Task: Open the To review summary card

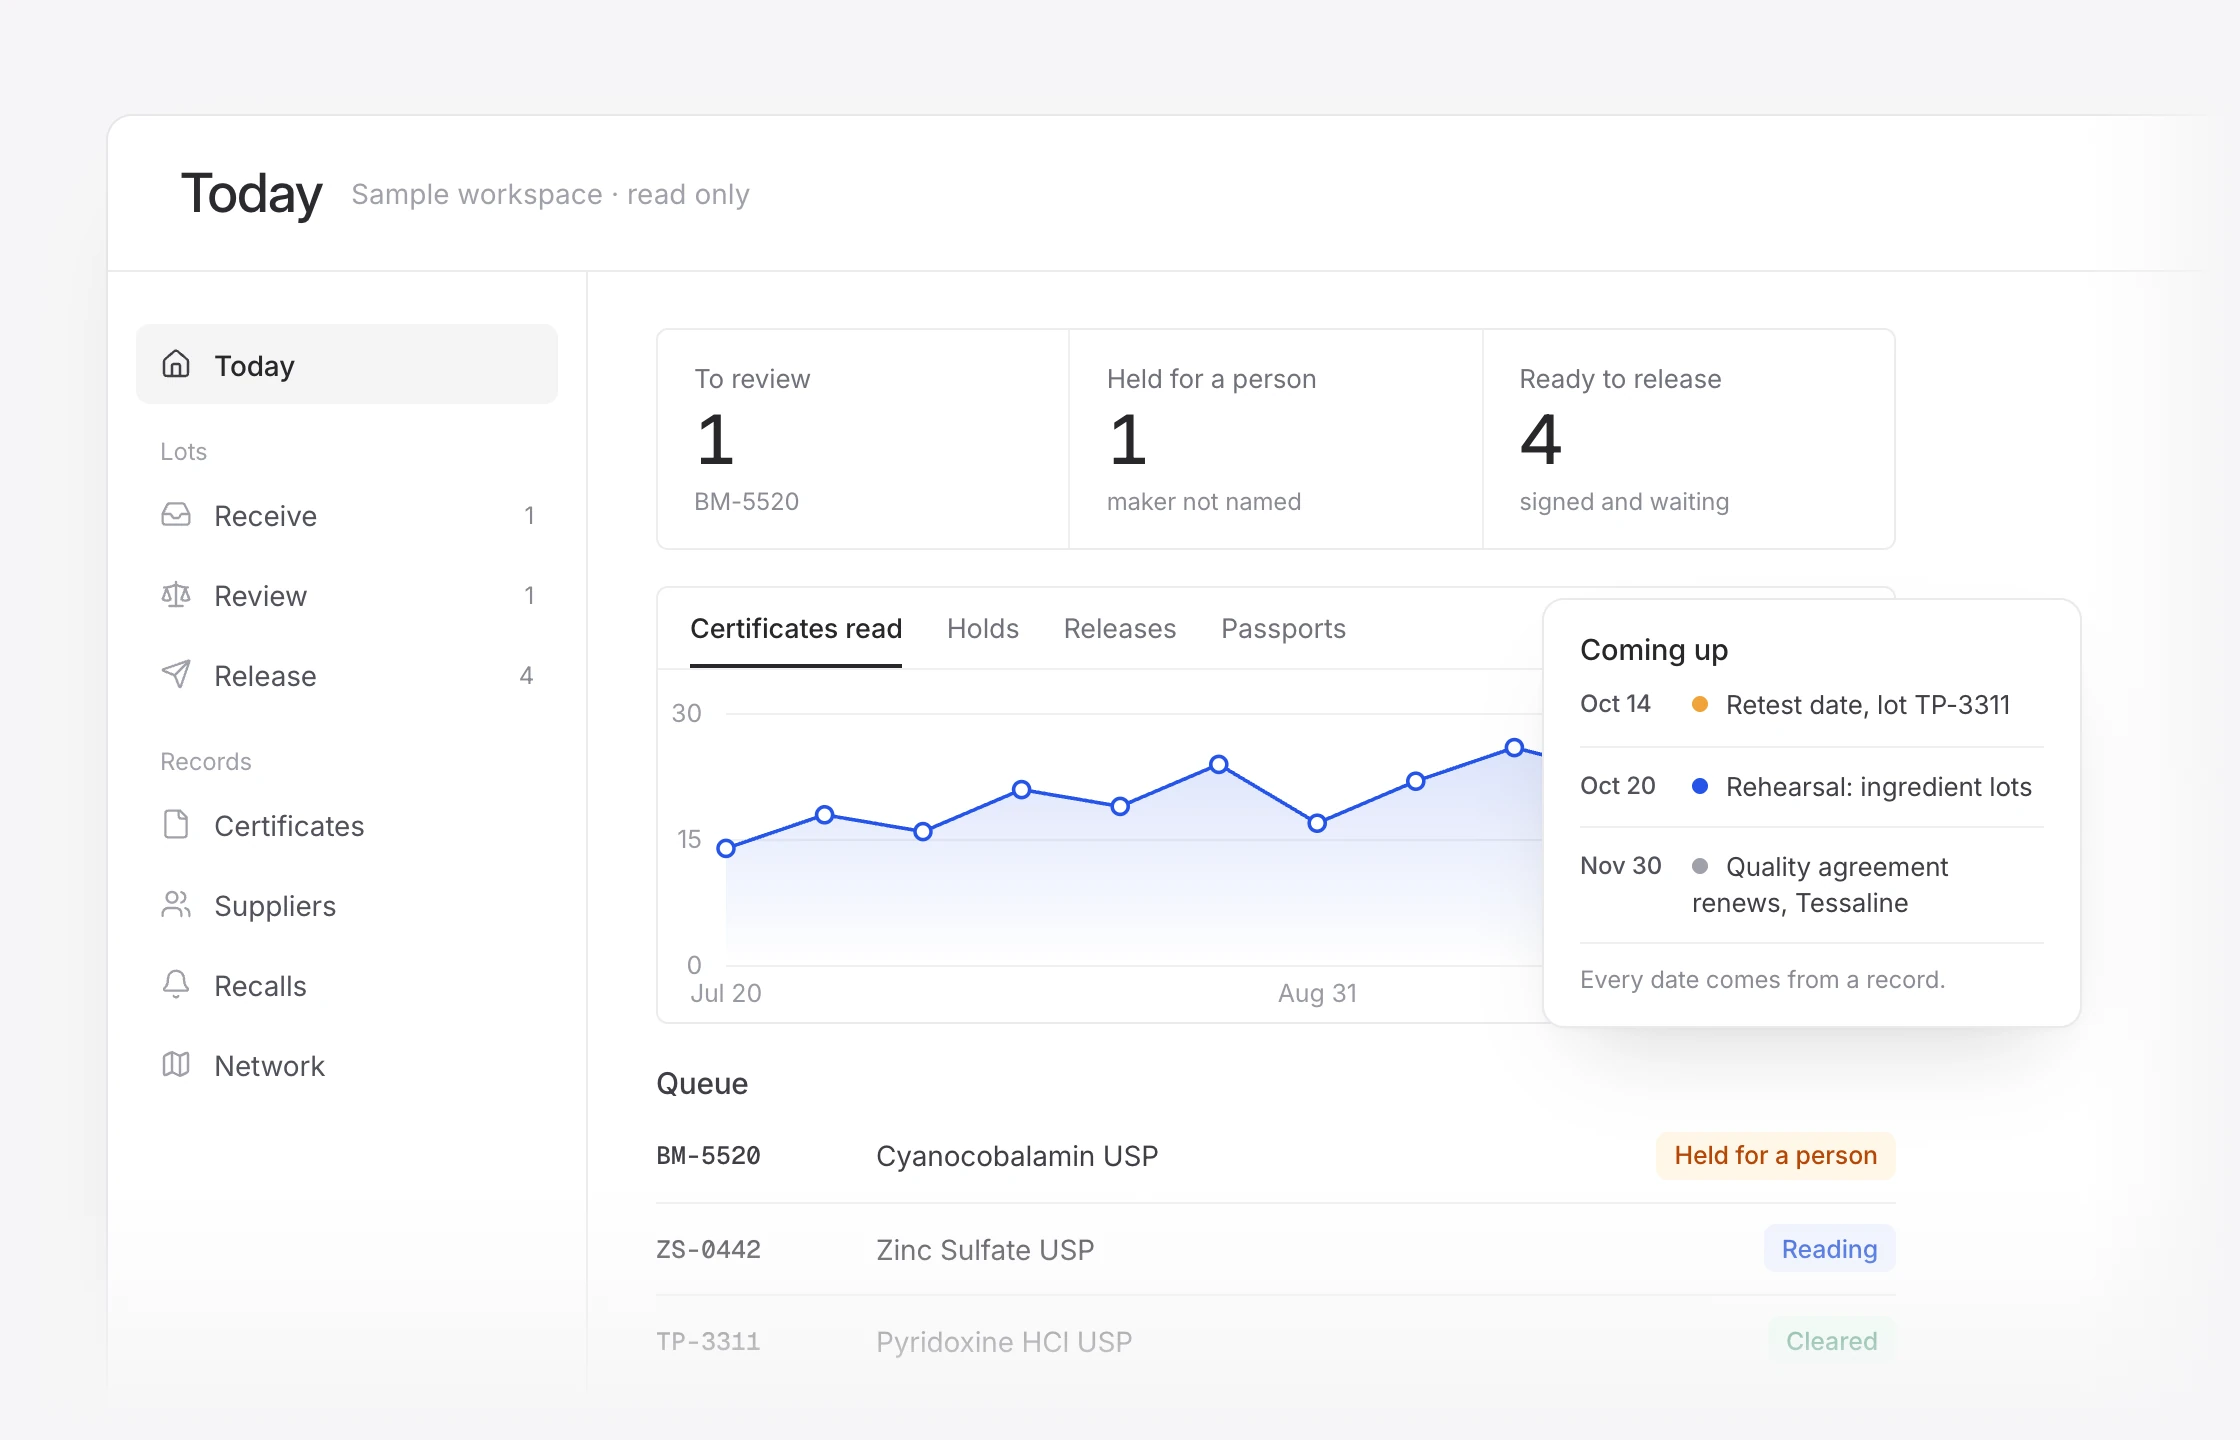Action: (x=863, y=439)
